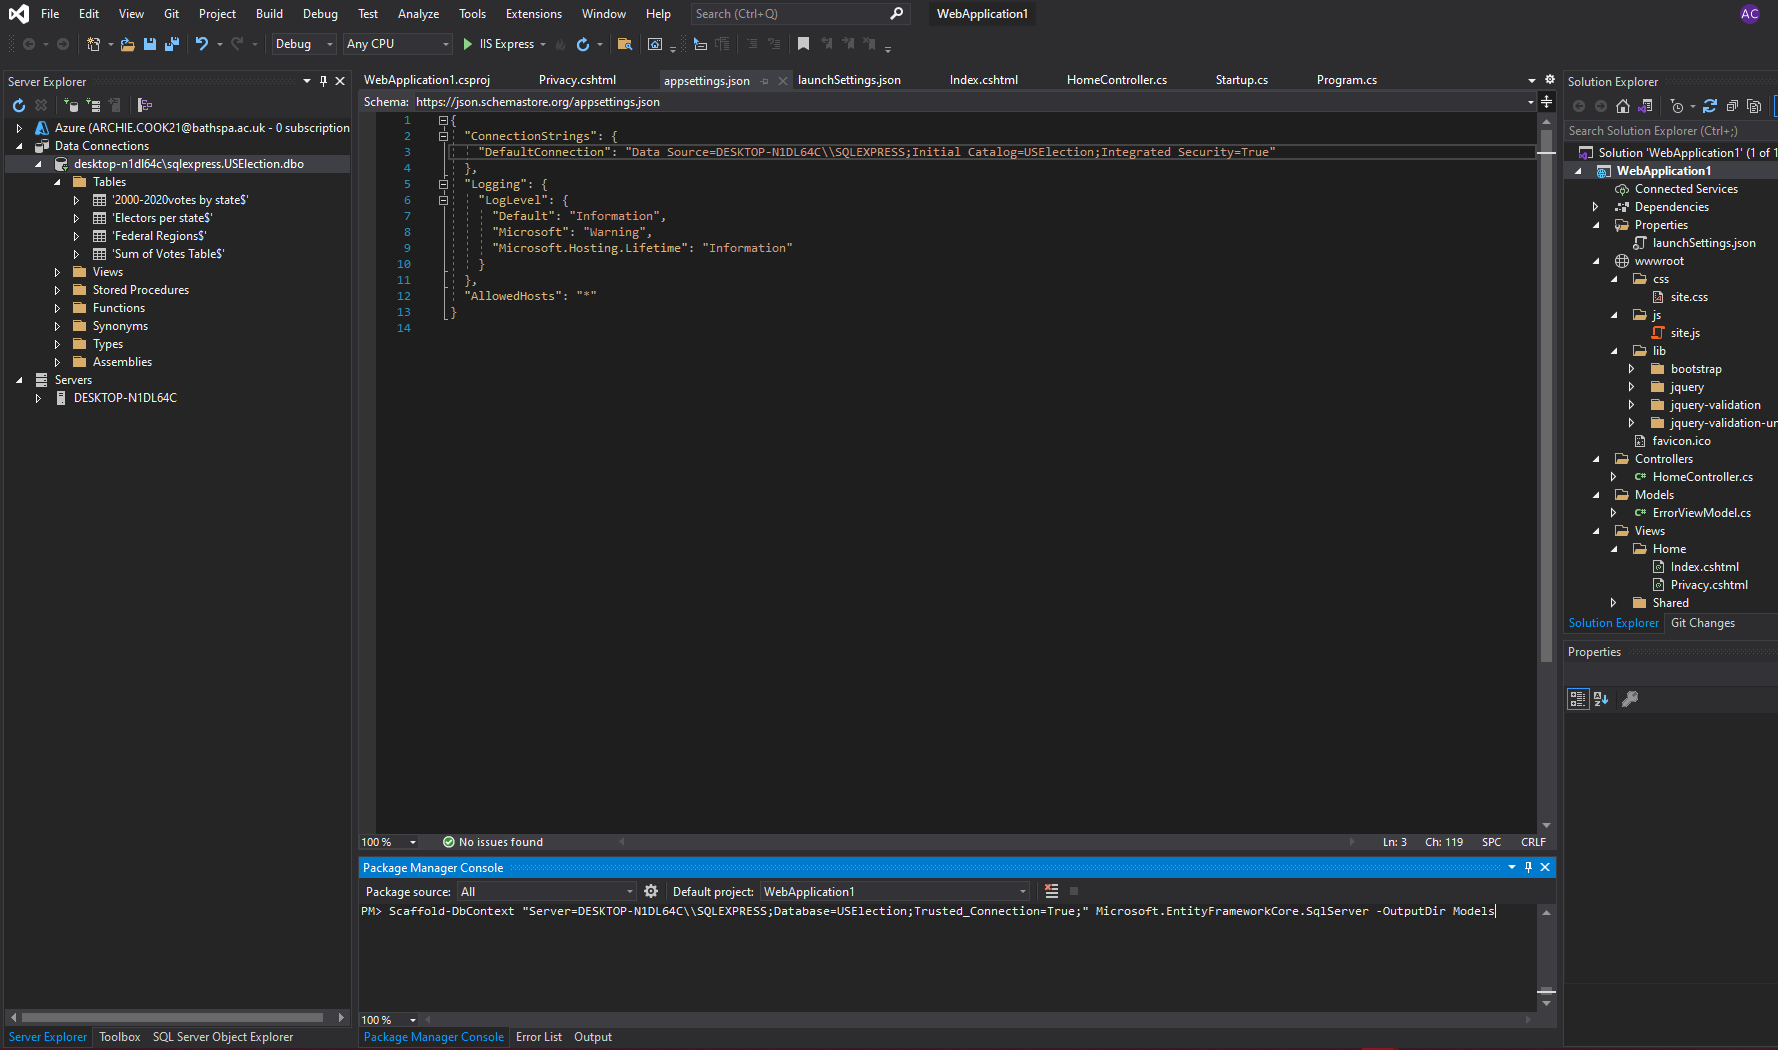
Task: Refresh the Solution Explorer
Action: [1710, 106]
